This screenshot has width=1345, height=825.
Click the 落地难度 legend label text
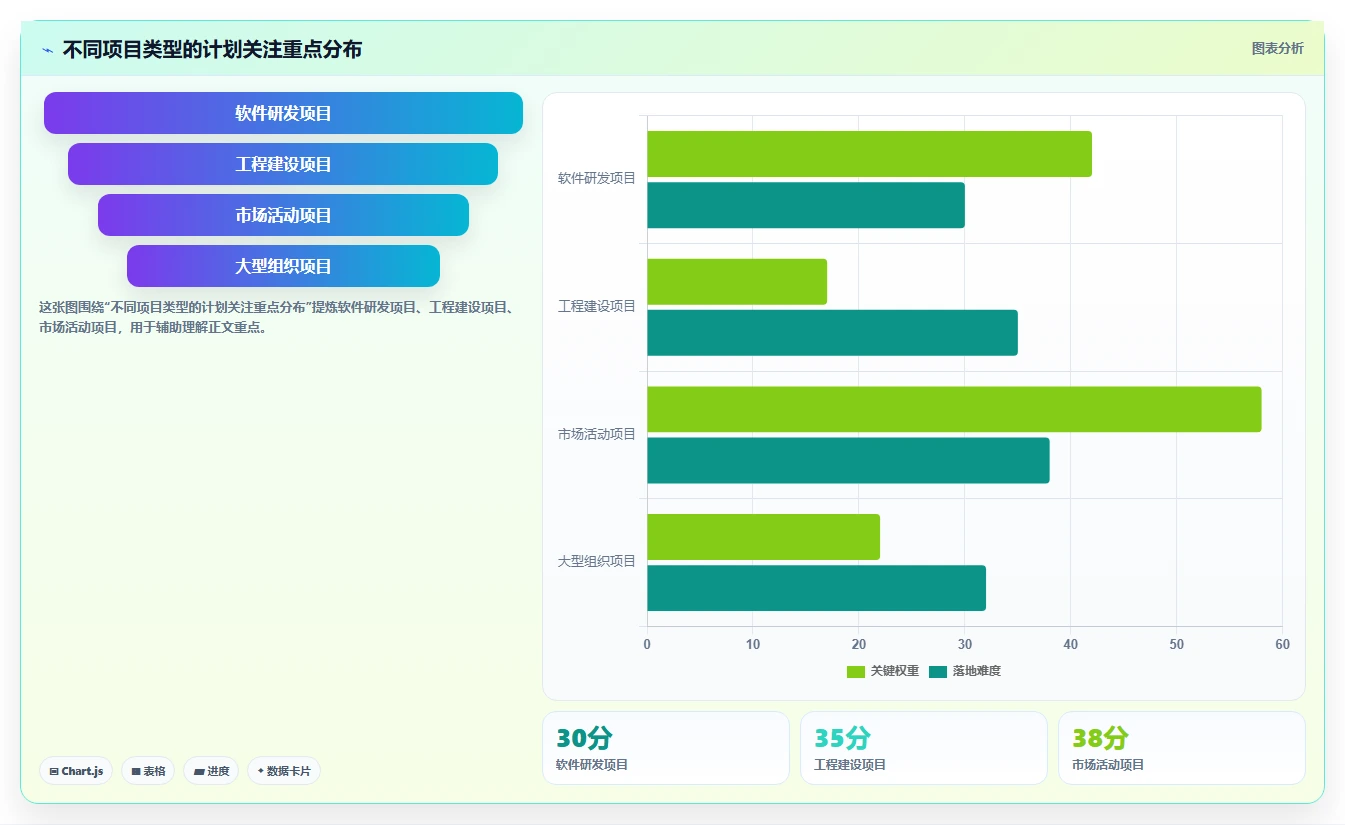tap(977, 671)
